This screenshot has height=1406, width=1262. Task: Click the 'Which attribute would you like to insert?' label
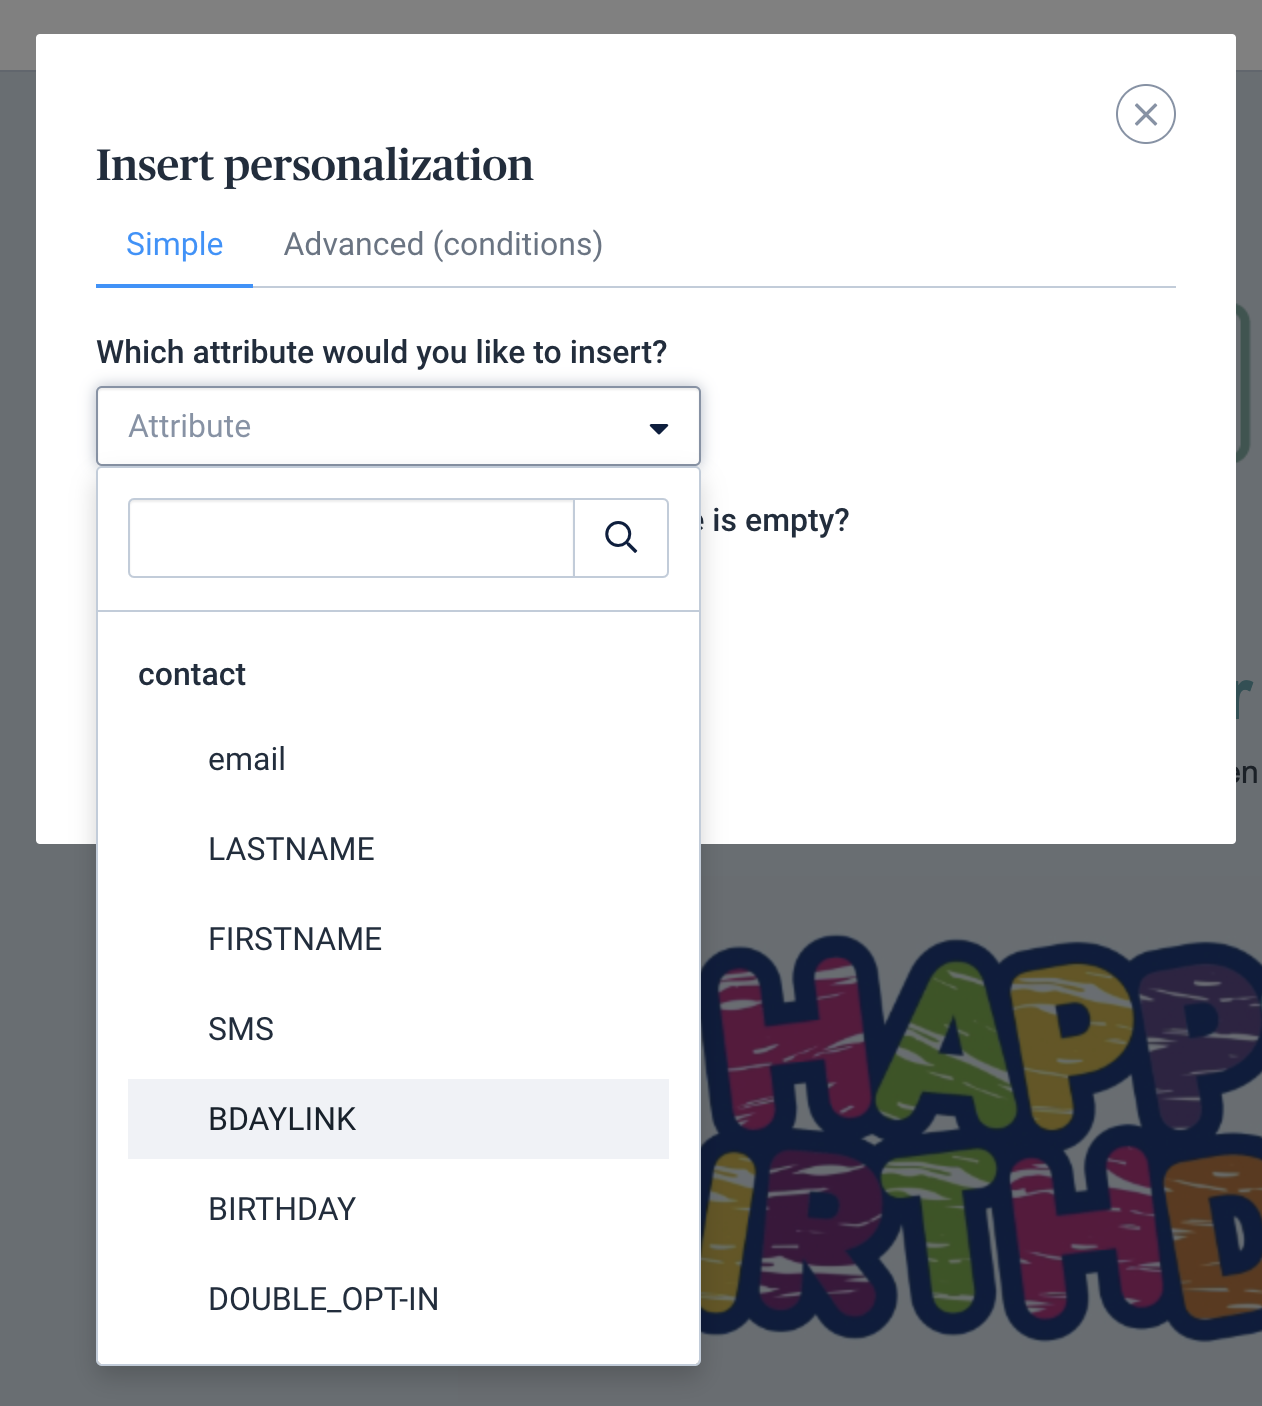381,353
